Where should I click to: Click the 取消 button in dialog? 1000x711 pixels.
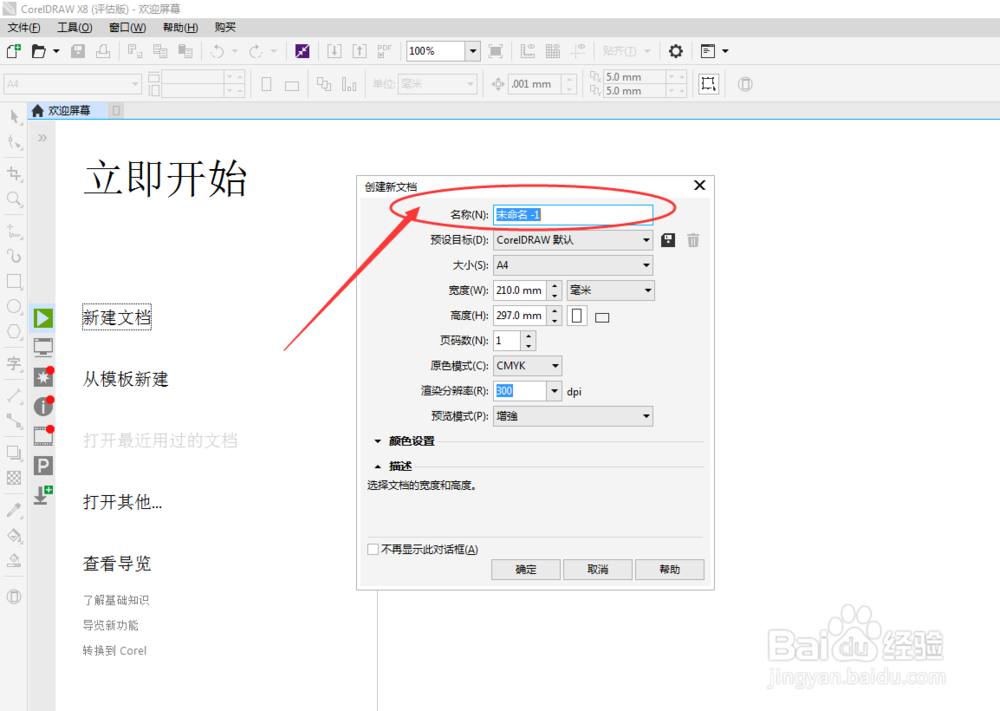598,569
